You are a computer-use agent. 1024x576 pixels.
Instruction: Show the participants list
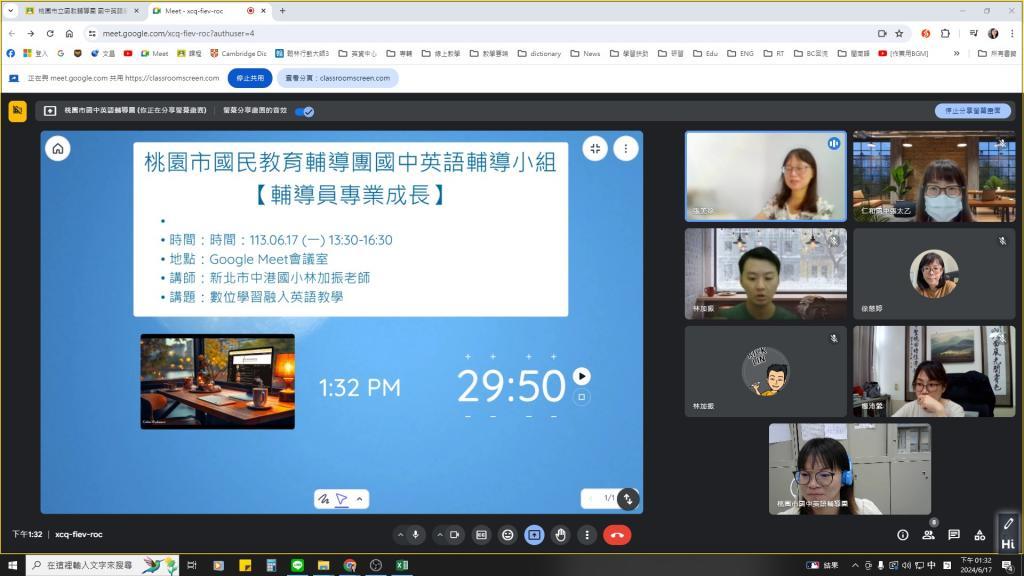pyautogui.click(x=928, y=535)
